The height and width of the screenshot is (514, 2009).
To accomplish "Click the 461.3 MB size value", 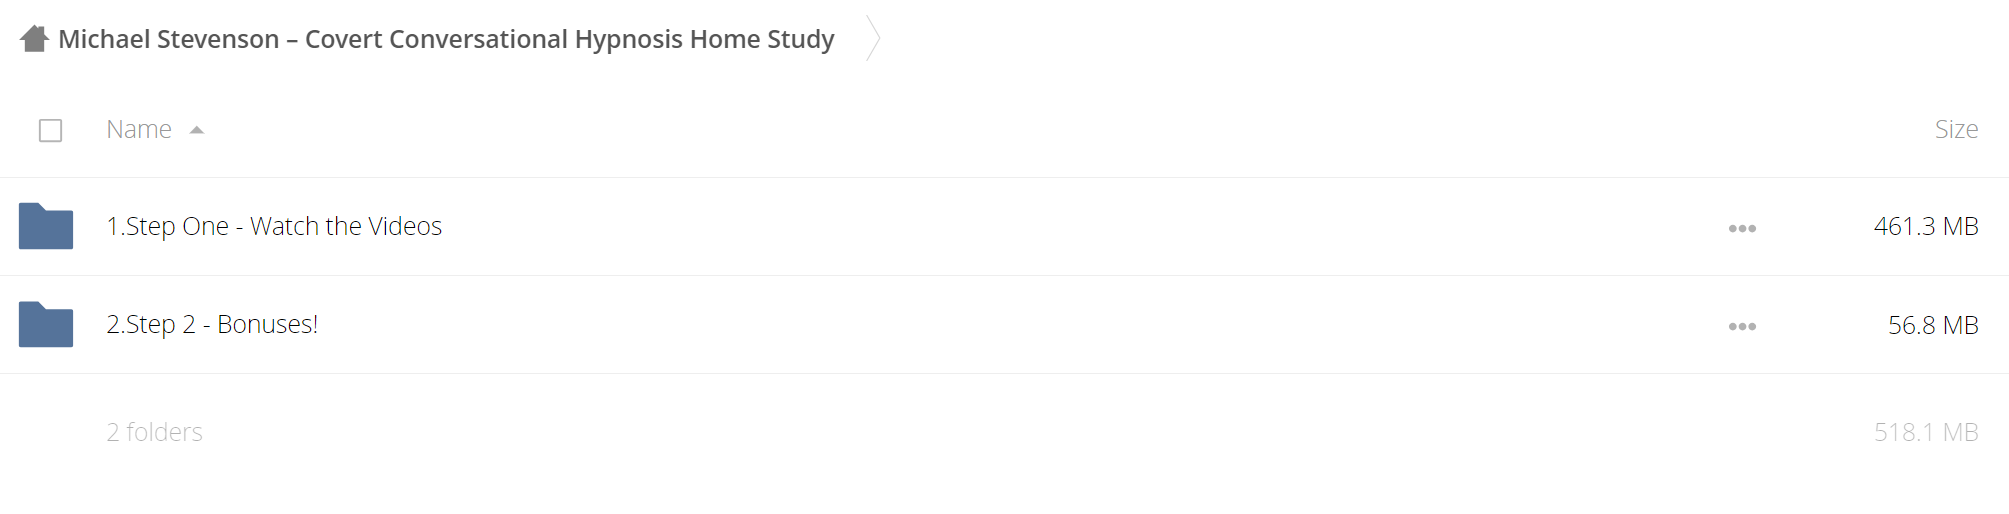I will 1926,226.
